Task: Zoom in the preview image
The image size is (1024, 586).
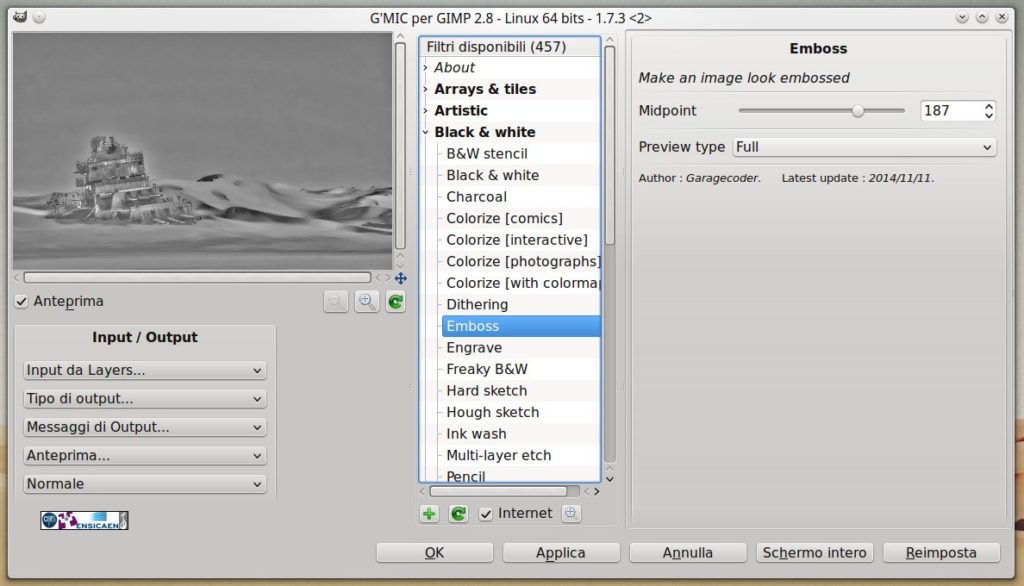Action: point(366,302)
